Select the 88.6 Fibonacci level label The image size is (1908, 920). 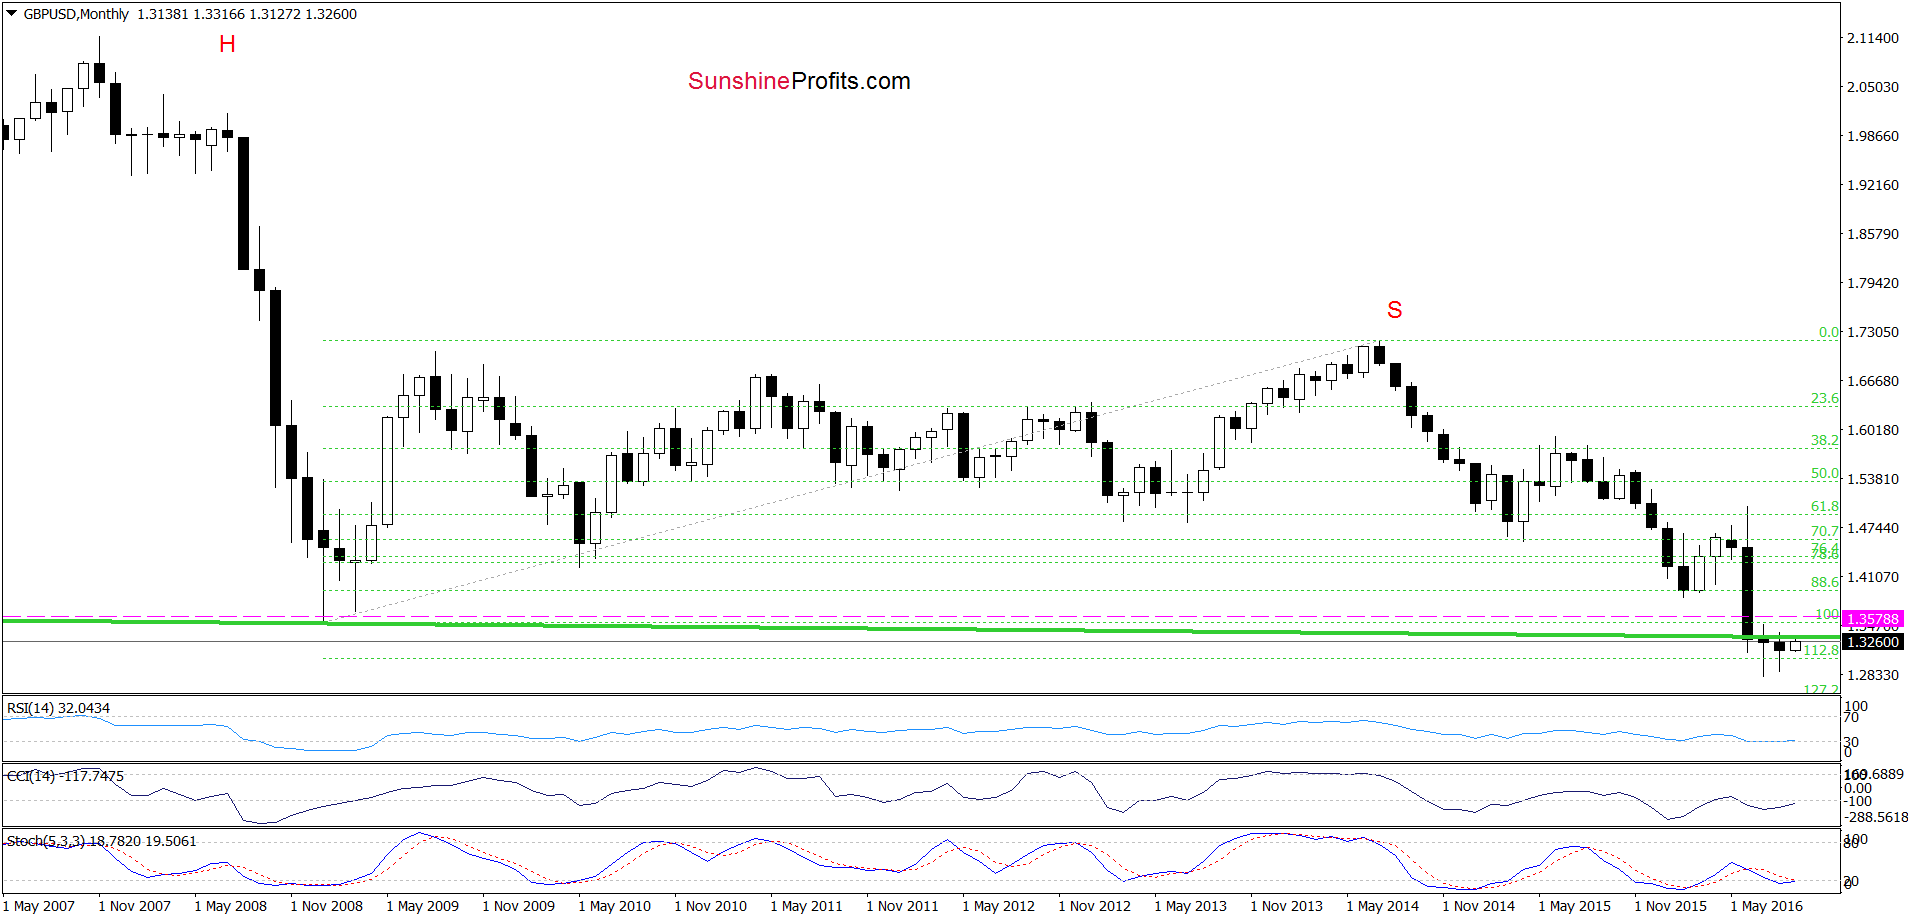[x=1824, y=582]
